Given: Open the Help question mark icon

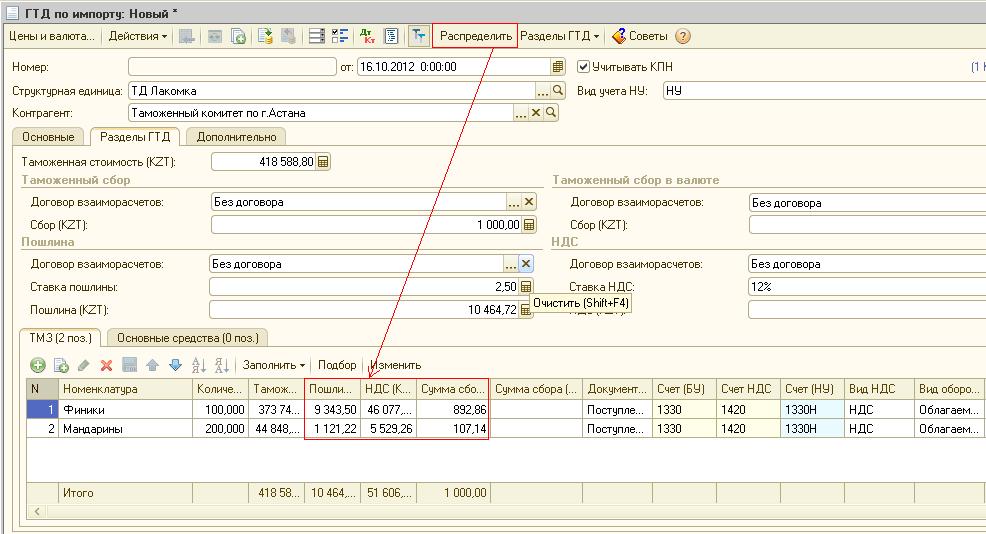Looking at the screenshot, I should (683, 36).
